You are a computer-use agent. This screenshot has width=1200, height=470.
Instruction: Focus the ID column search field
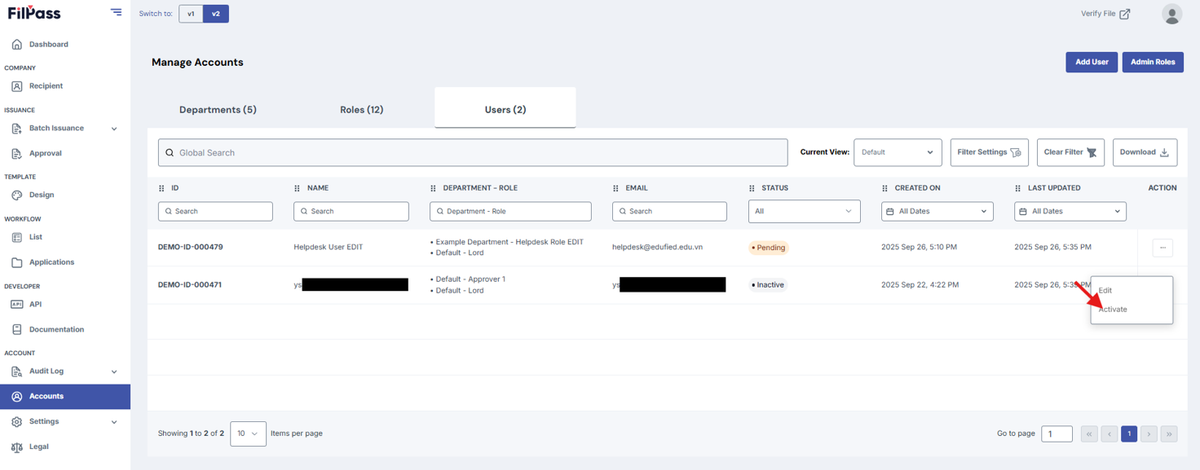coord(215,211)
